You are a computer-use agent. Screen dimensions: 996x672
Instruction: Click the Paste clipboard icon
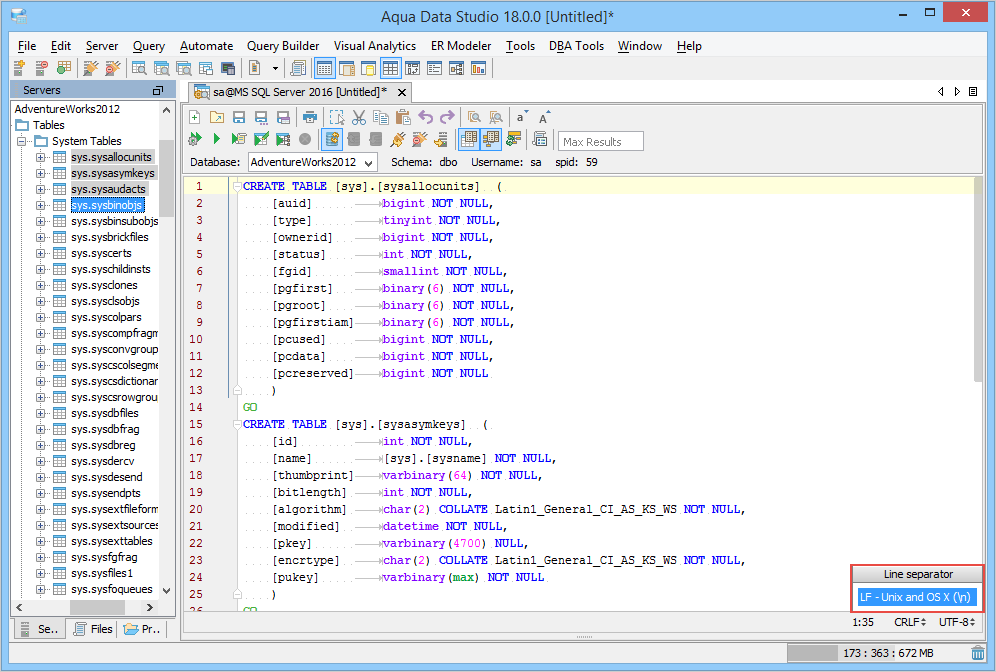click(x=401, y=117)
